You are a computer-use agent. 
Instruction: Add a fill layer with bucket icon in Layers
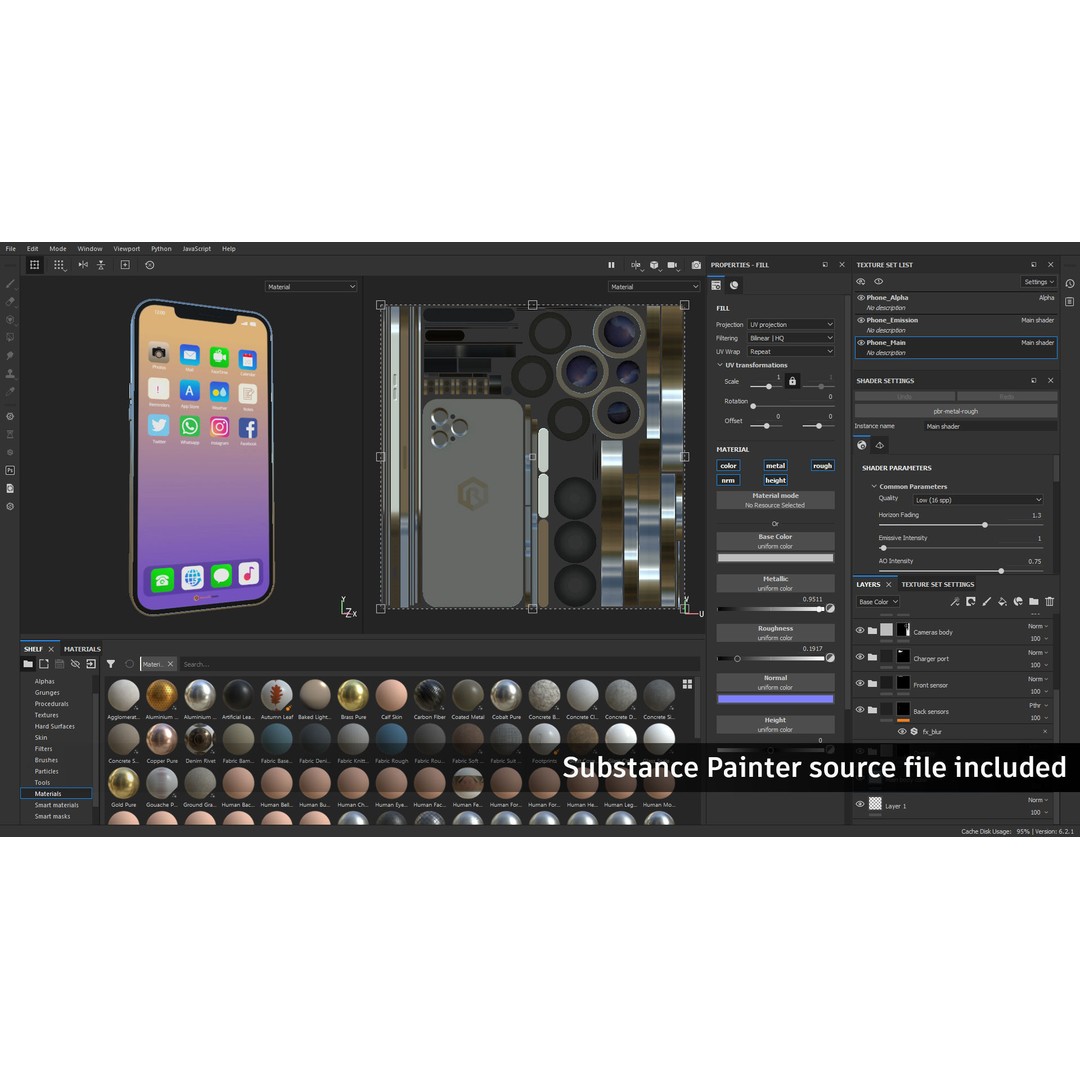pyautogui.click(x=1002, y=602)
